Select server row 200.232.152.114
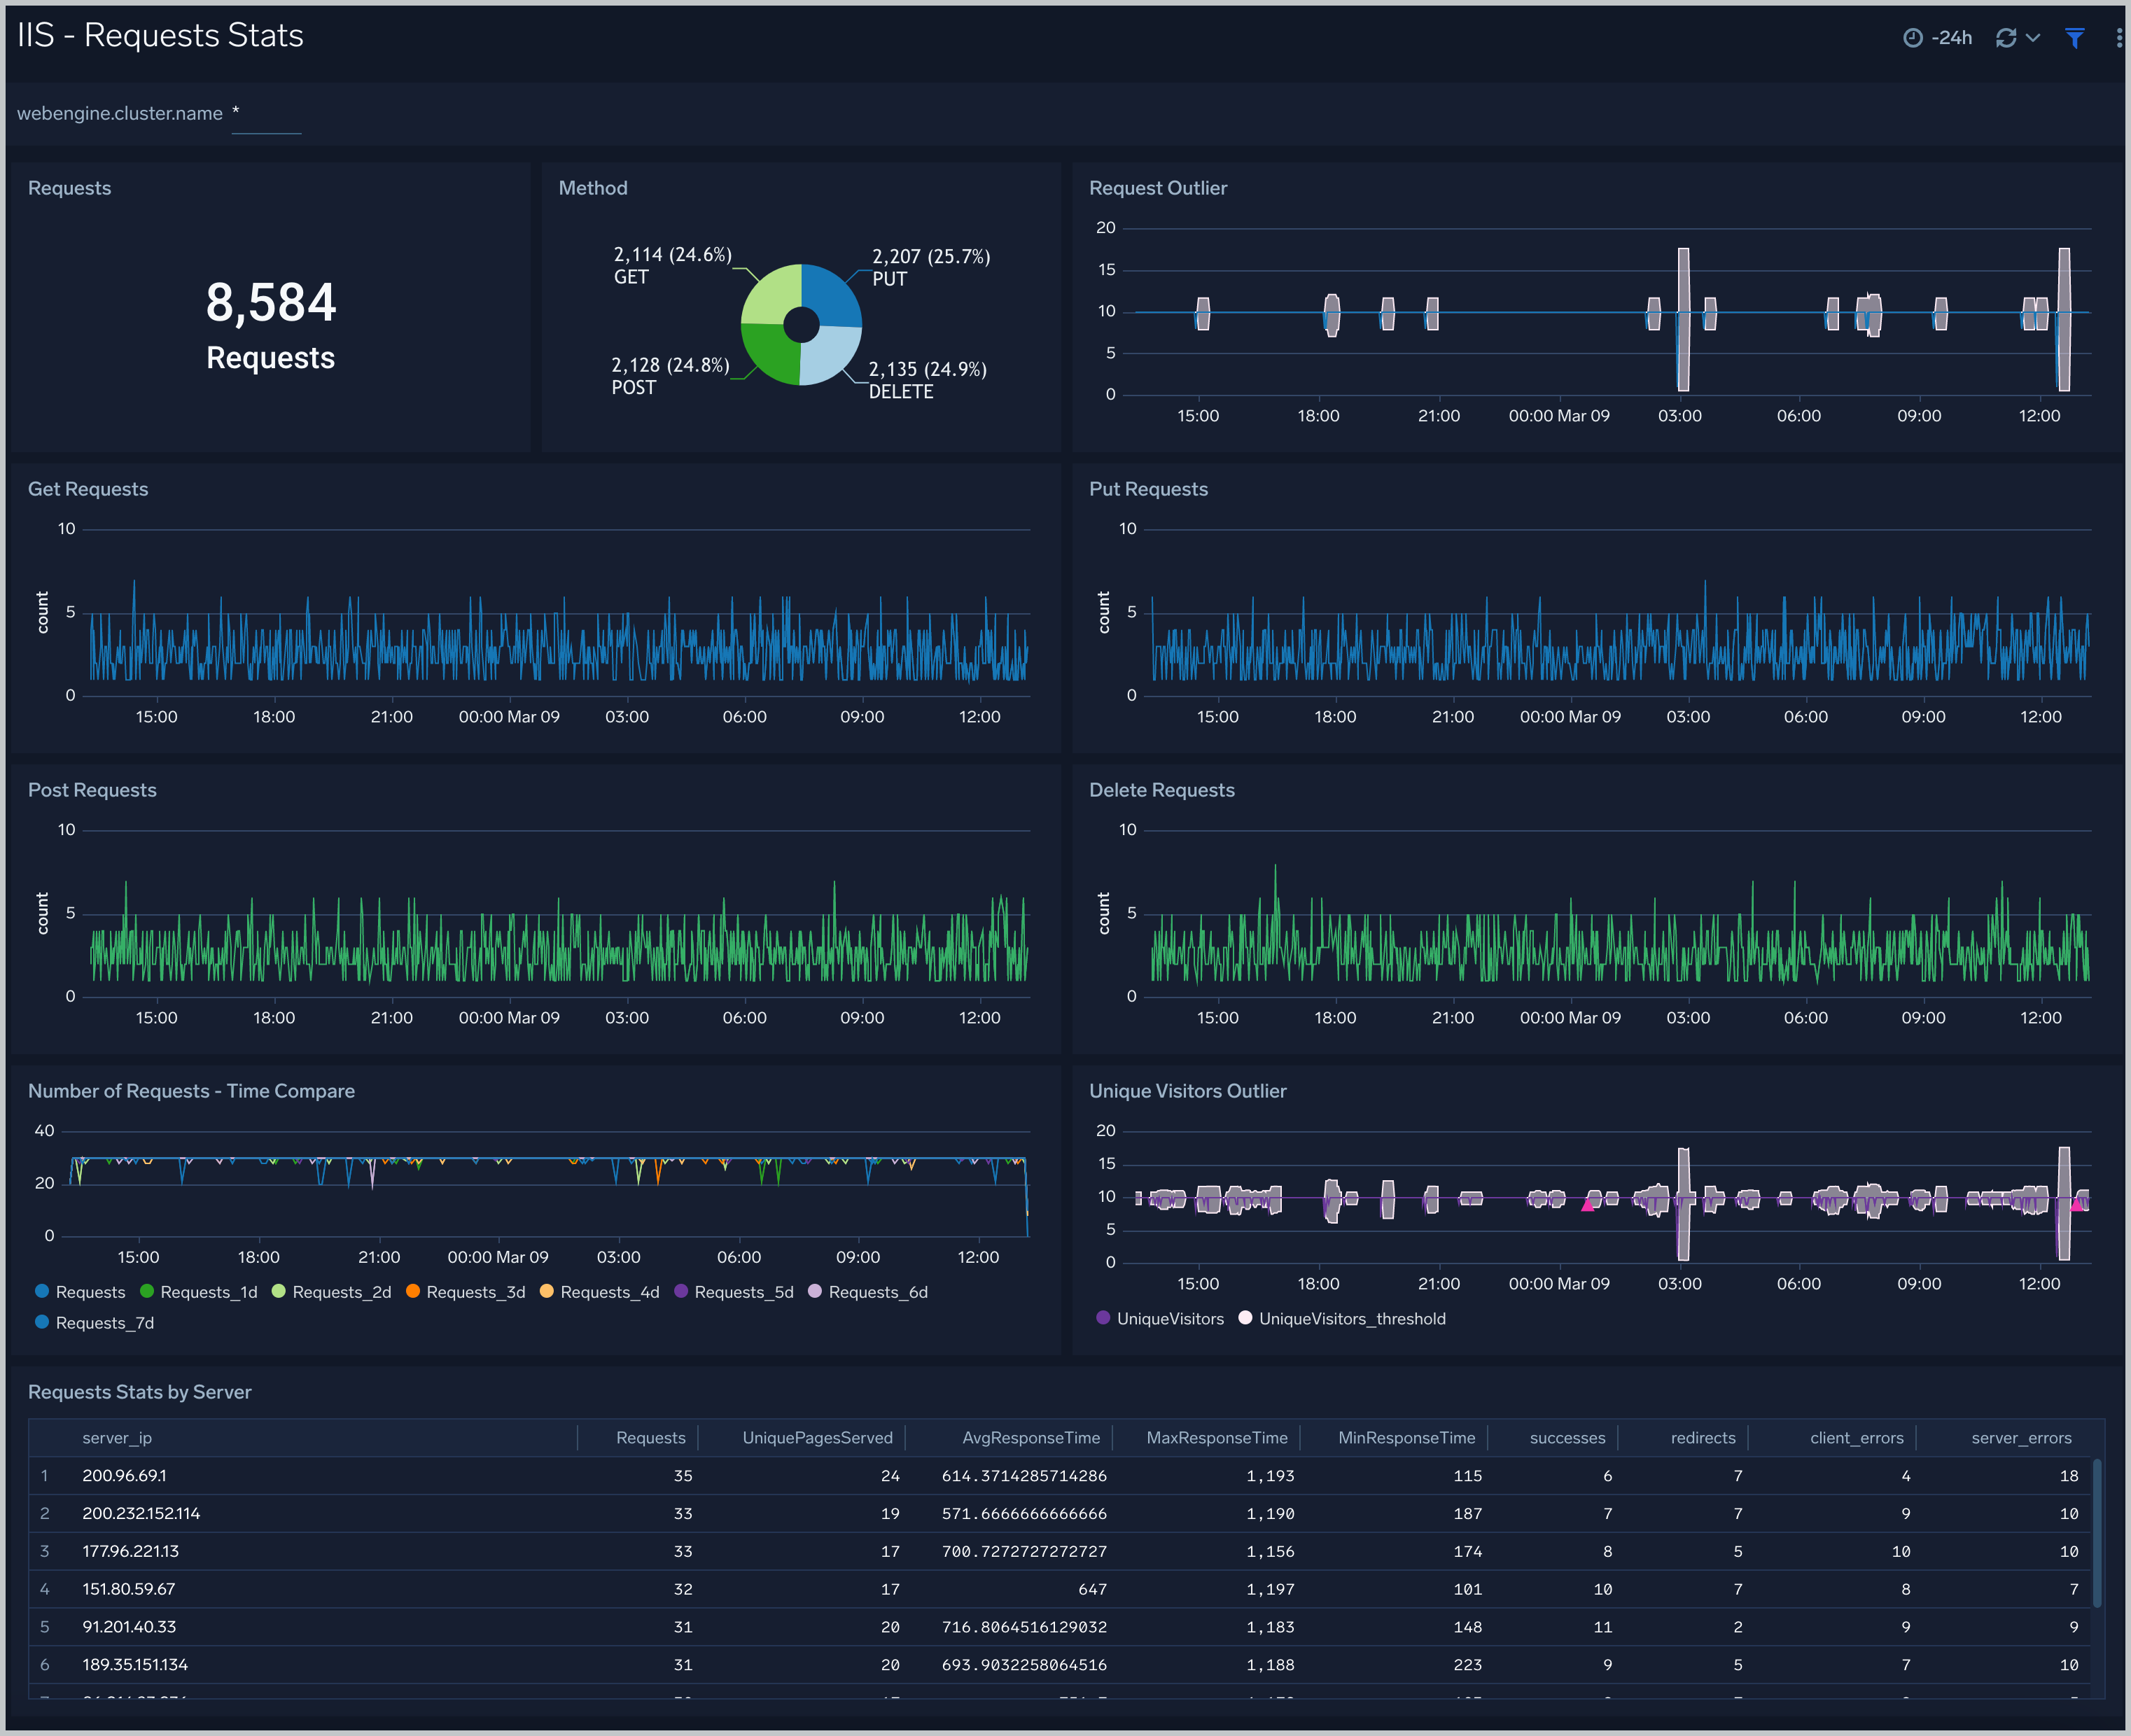The width and height of the screenshot is (2131, 1736). click(x=1060, y=1514)
